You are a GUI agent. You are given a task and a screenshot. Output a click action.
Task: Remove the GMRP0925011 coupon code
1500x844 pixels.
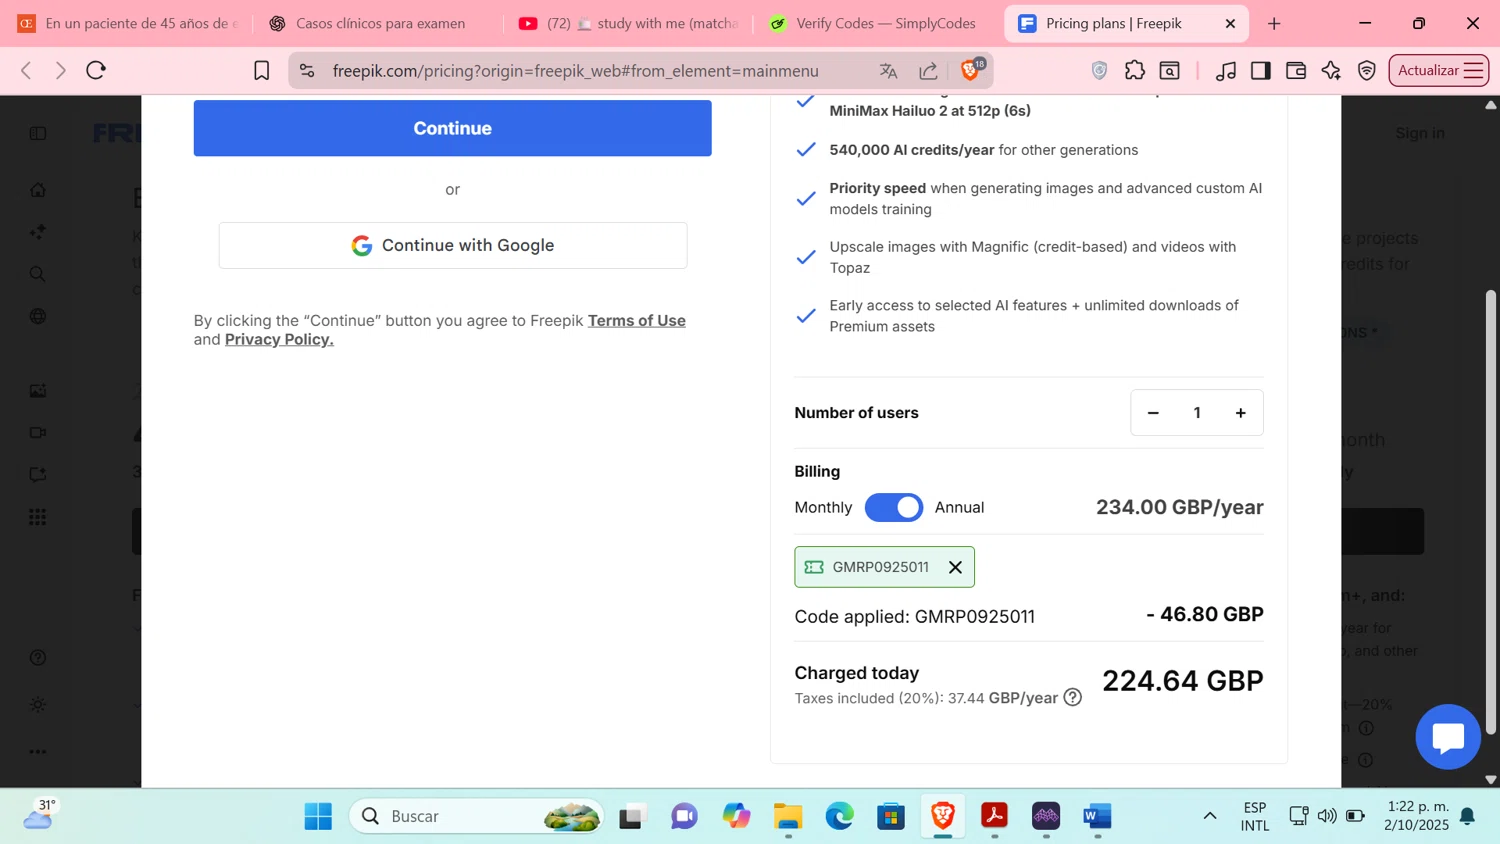click(955, 567)
